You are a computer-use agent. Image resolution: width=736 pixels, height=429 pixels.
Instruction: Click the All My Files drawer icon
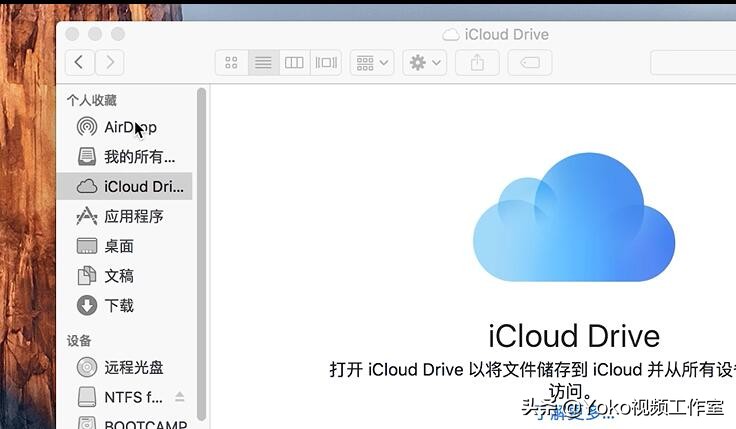click(x=87, y=156)
